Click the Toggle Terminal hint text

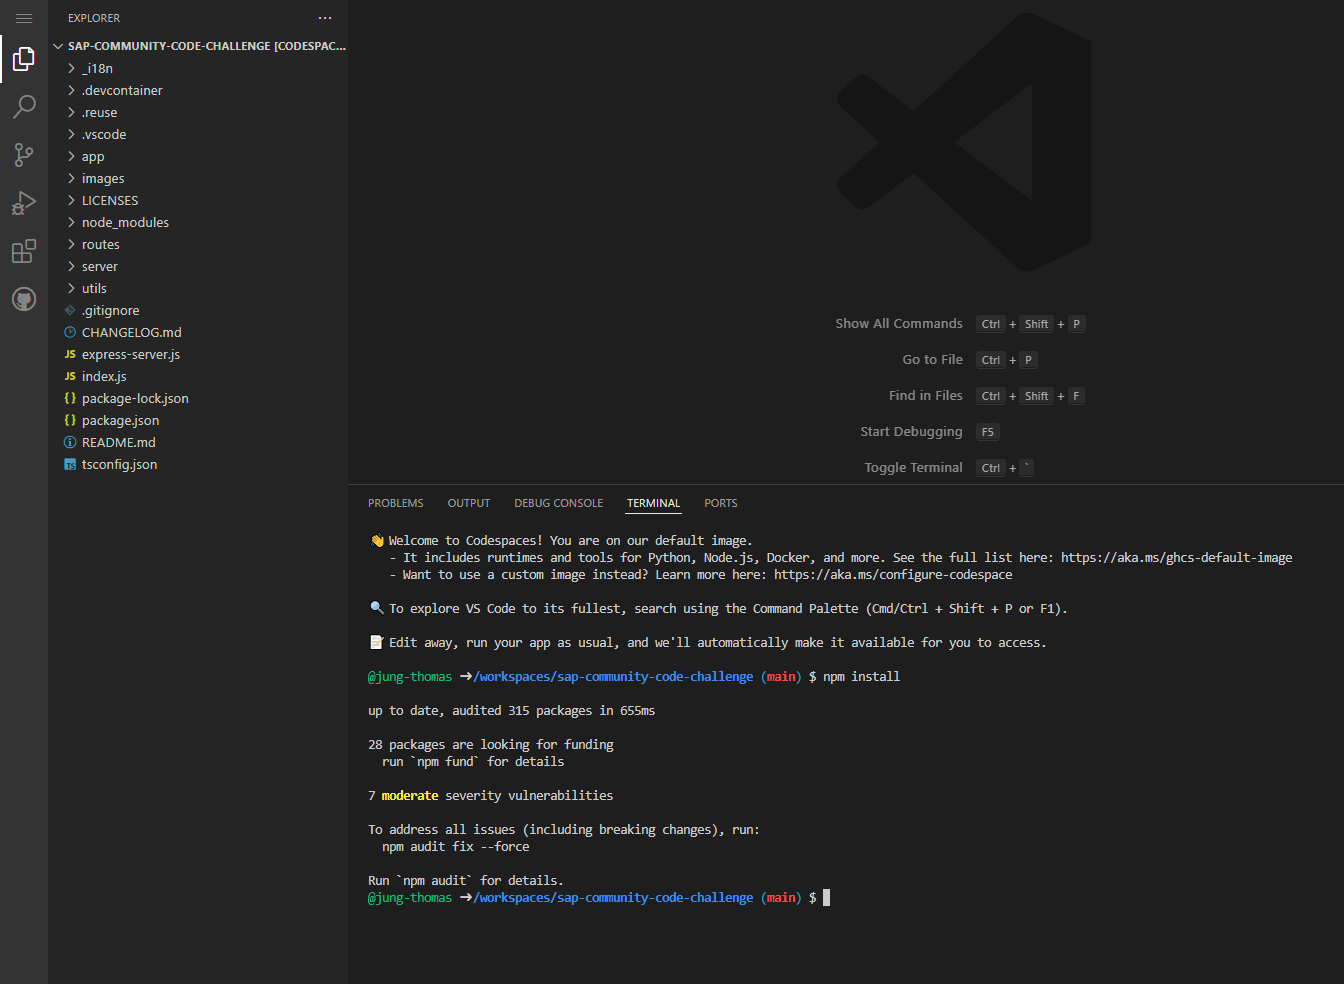pos(913,467)
